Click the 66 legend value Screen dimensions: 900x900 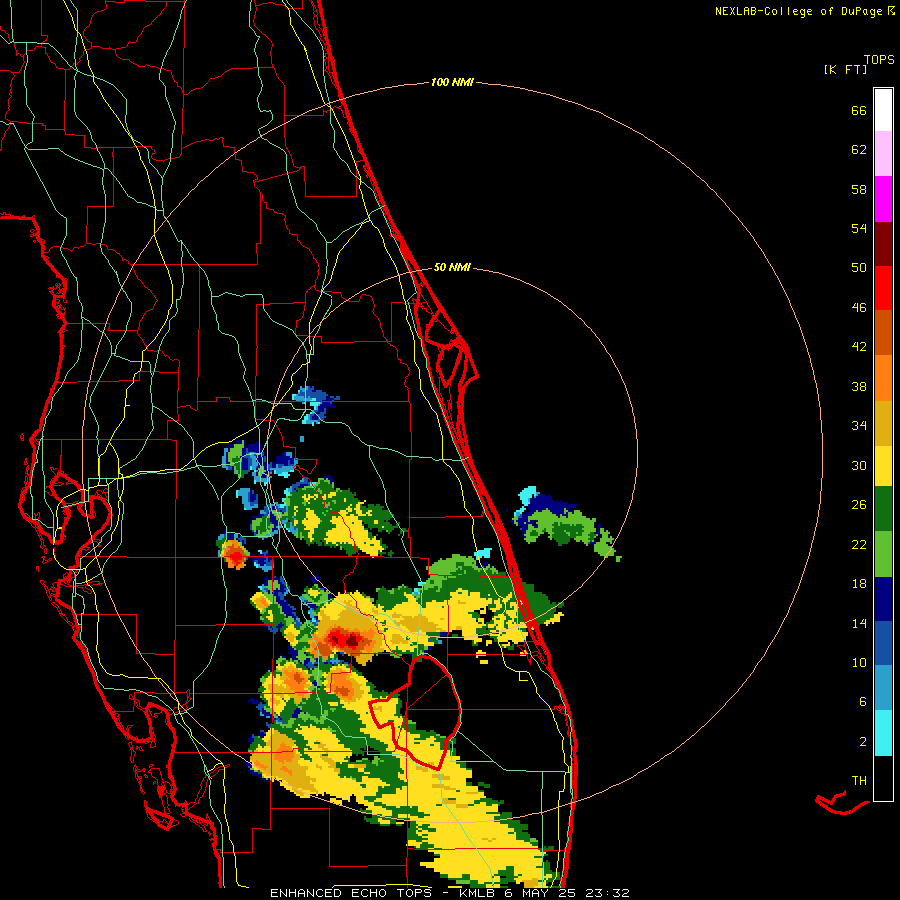859,110
